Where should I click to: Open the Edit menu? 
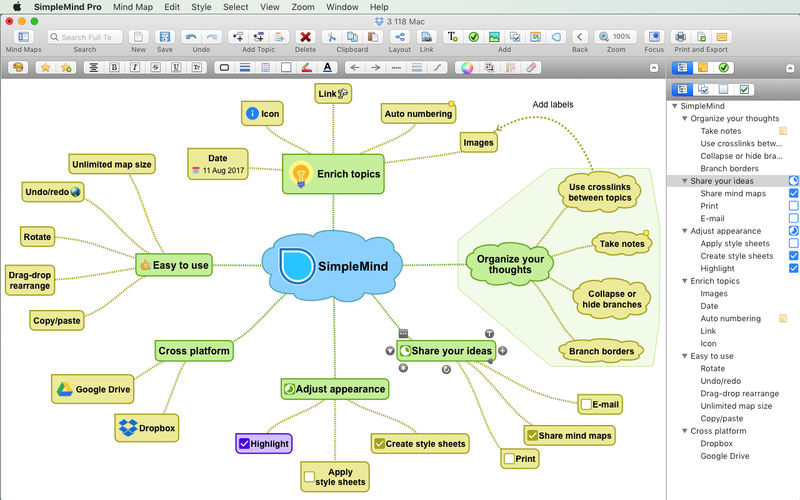click(172, 7)
